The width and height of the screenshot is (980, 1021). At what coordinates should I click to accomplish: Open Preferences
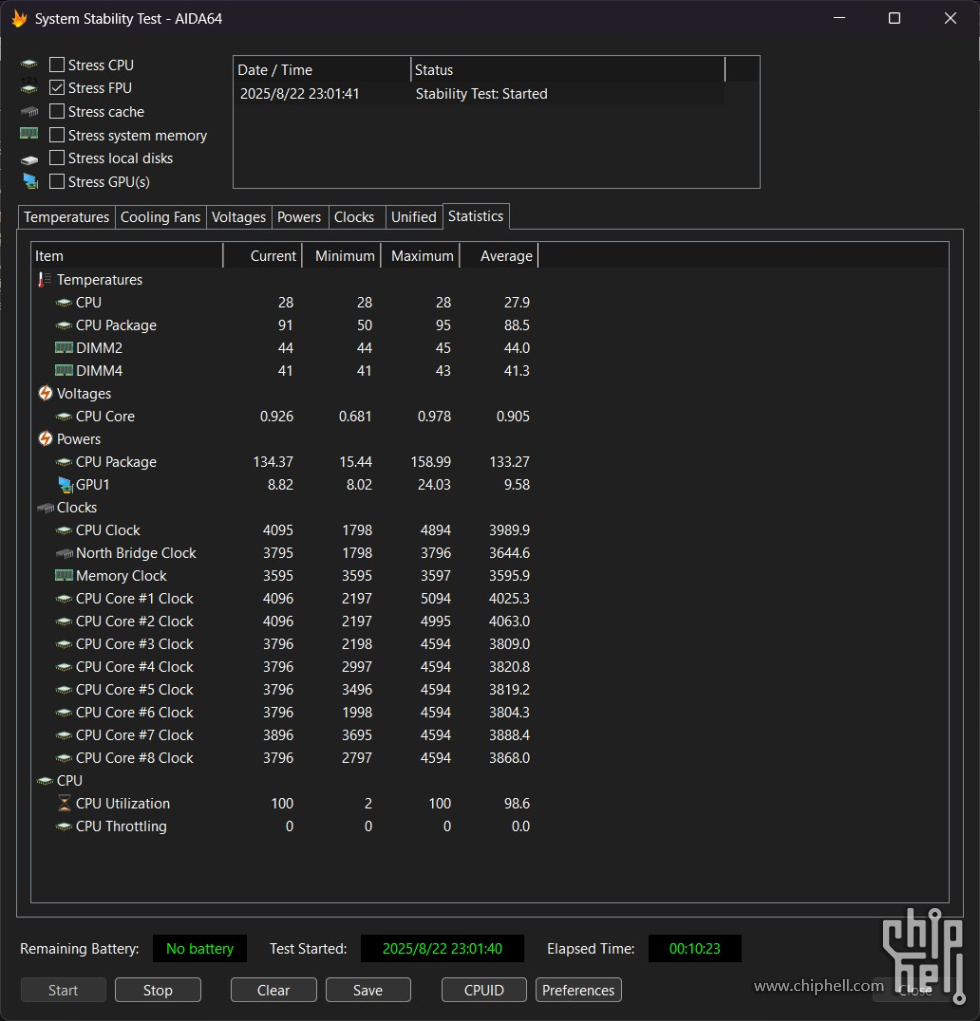[578, 990]
